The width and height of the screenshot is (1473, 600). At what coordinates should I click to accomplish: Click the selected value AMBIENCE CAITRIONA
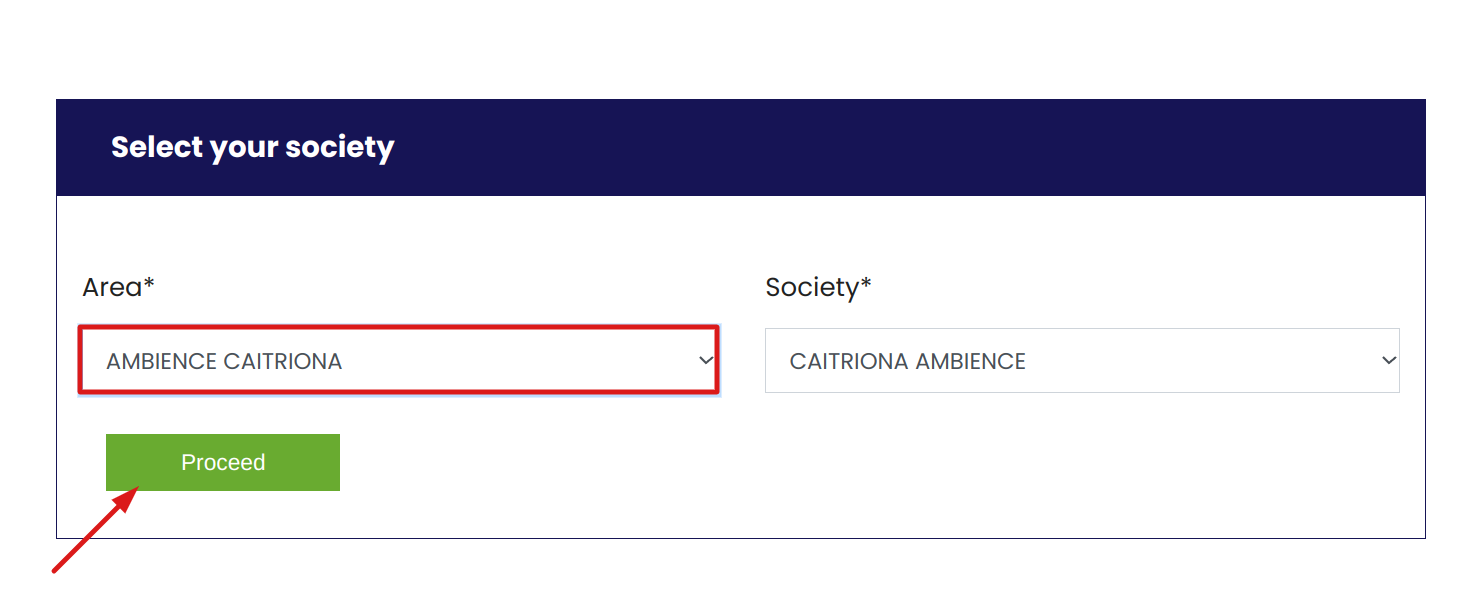point(224,361)
